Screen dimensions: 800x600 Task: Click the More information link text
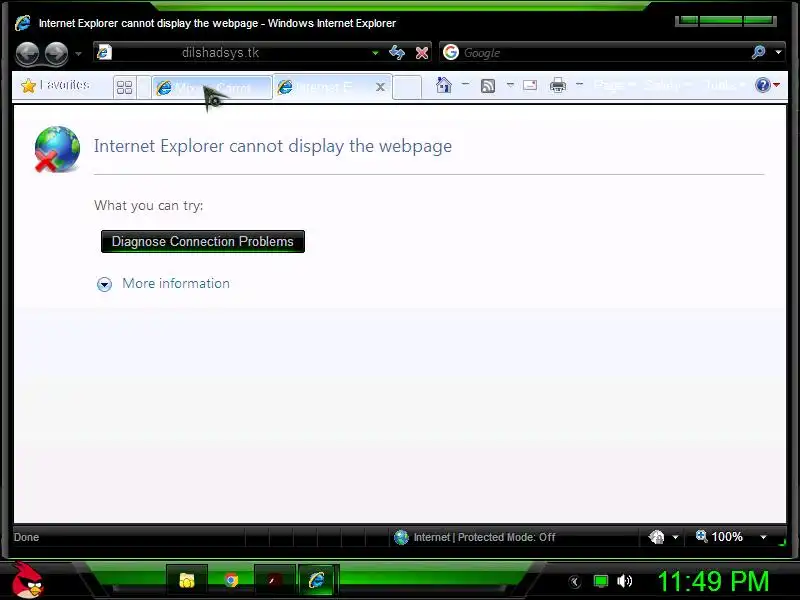176,283
